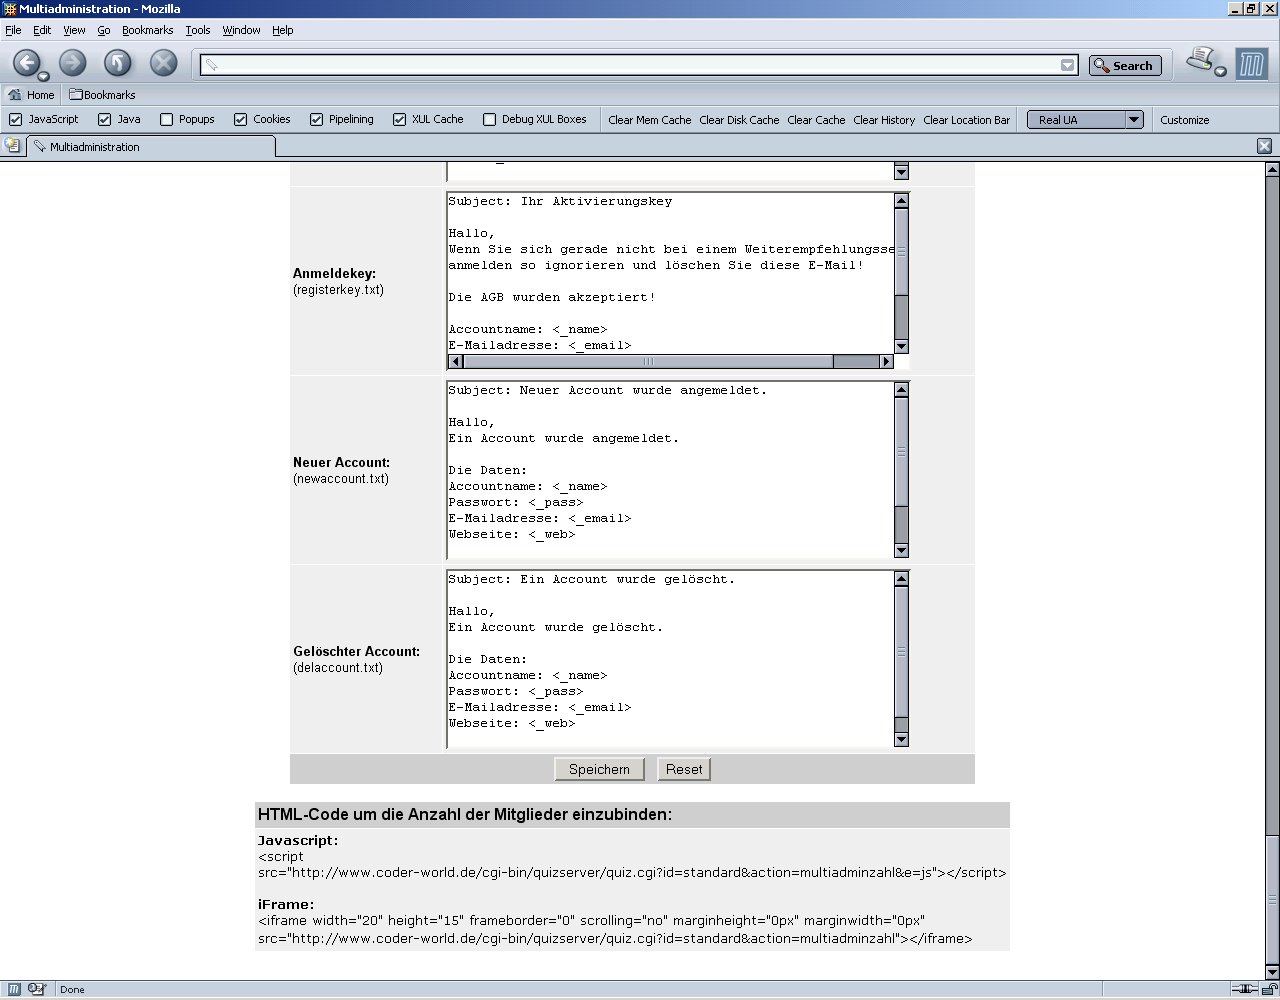Click Anmeldekey textarea scroll up arrow
1280x1000 pixels.
pyautogui.click(x=901, y=201)
